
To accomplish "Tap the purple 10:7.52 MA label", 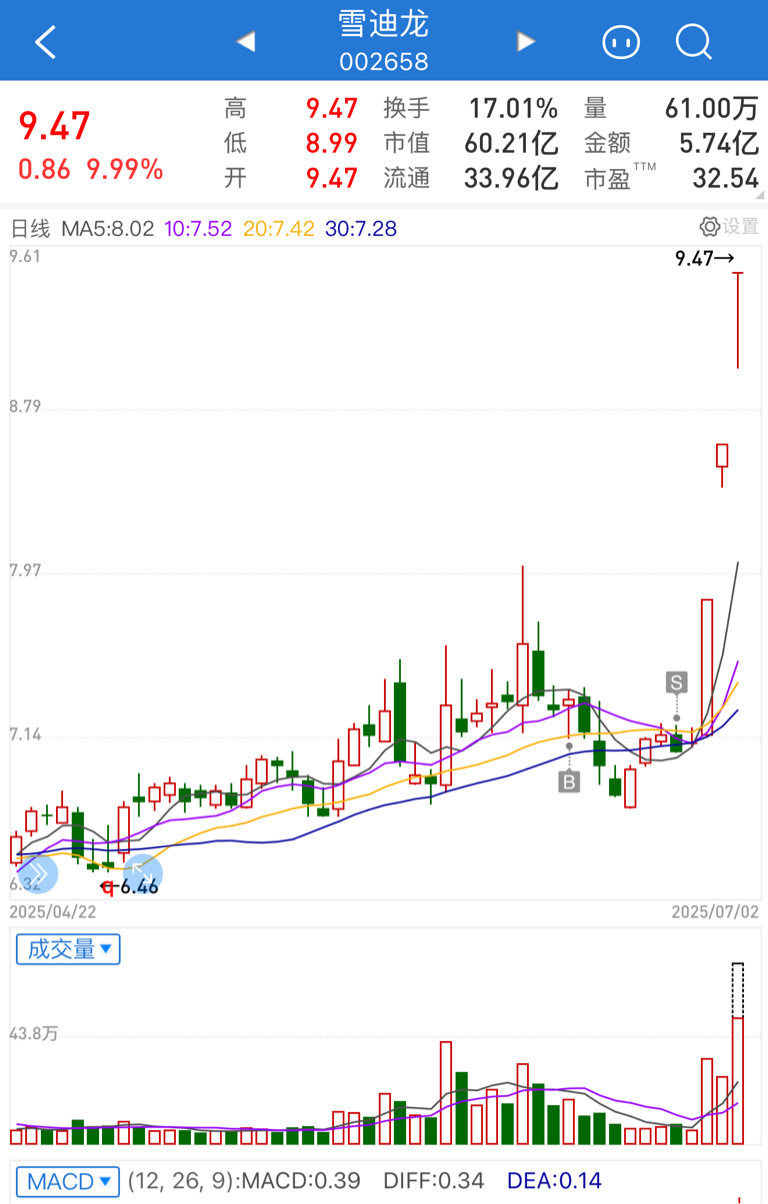I will [198, 229].
